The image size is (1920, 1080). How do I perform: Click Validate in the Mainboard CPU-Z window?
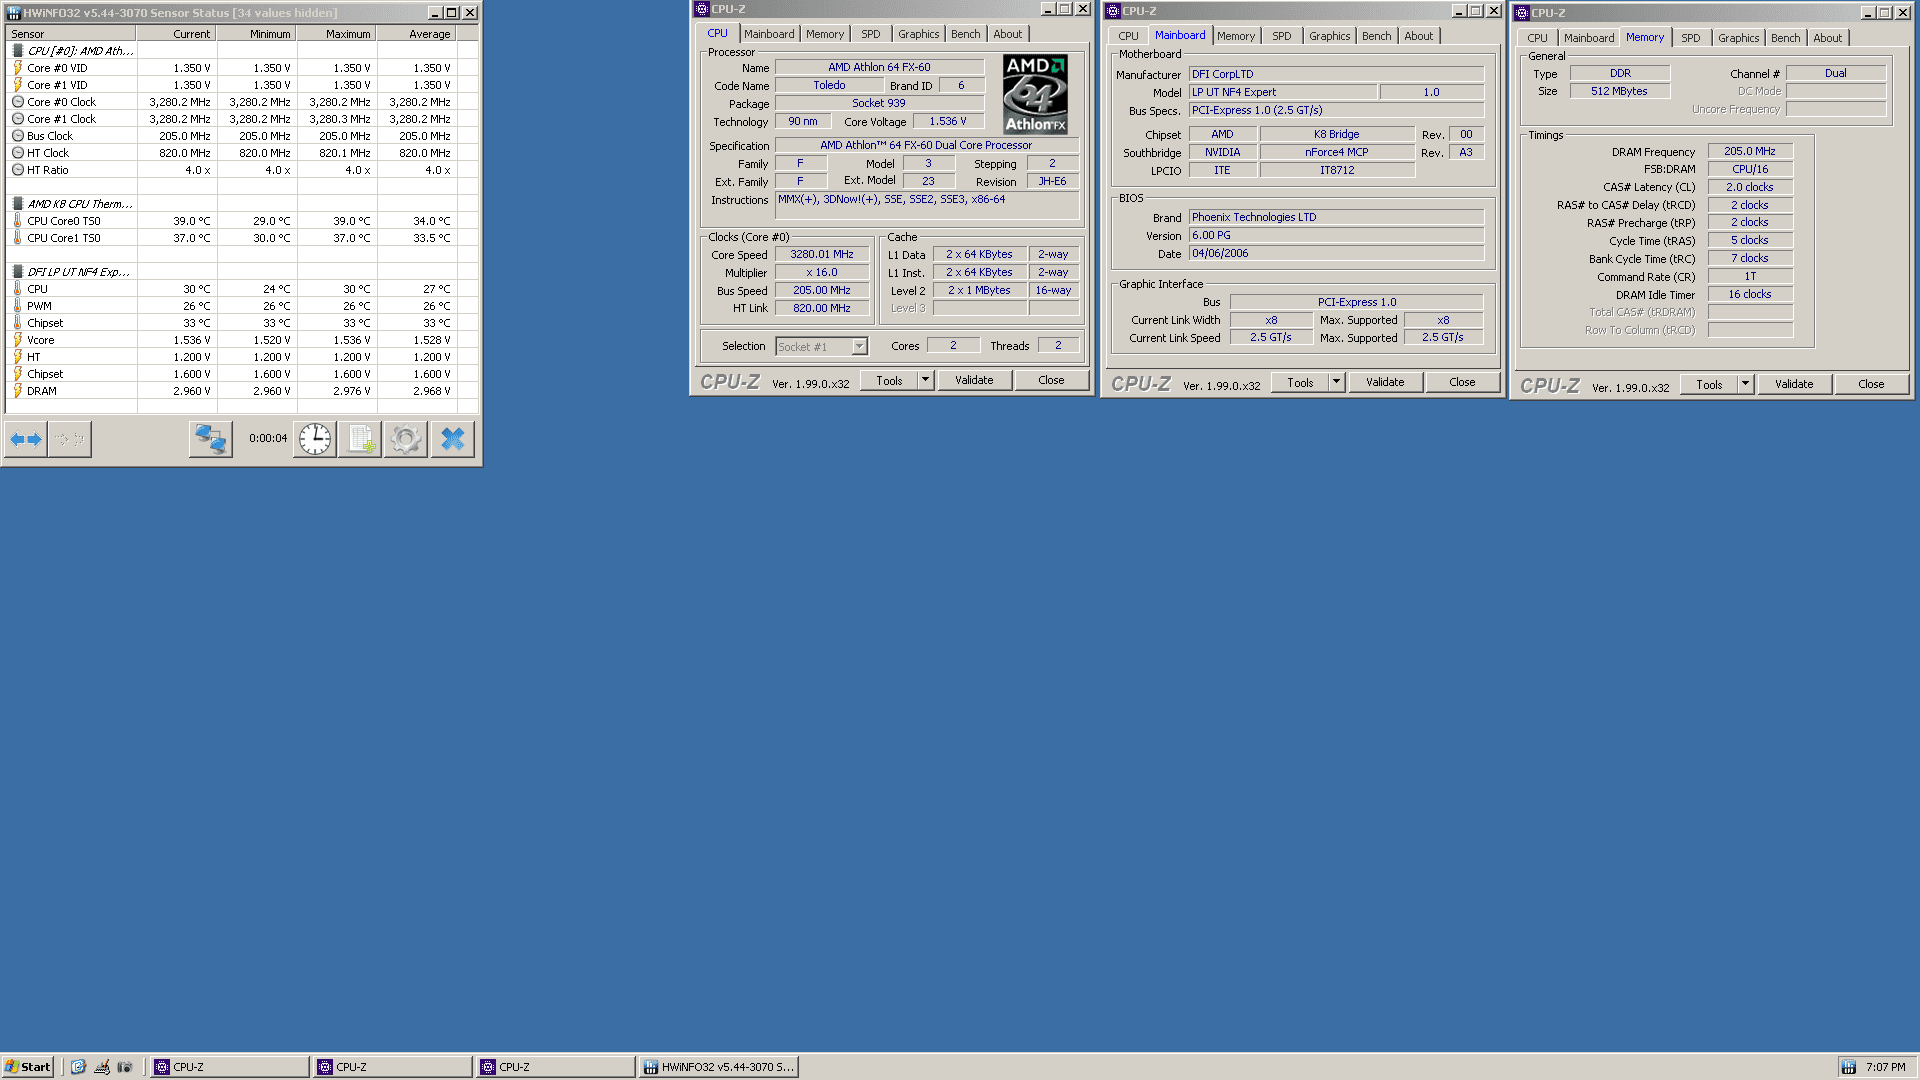(x=1385, y=382)
